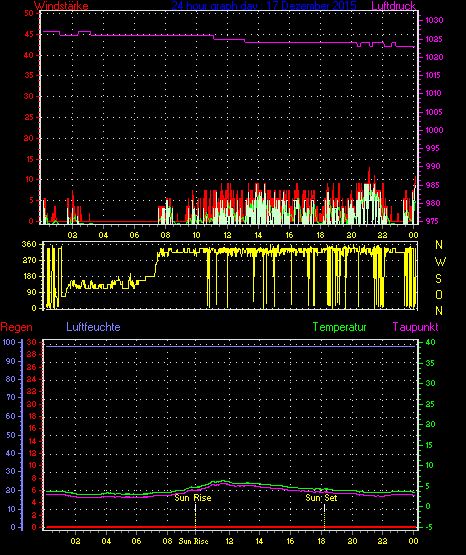Image resolution: width=466 pixels, height=555 pixels.
Task: Click the 50 value on the Luftfeuchte axis
Action: [11, 435]
